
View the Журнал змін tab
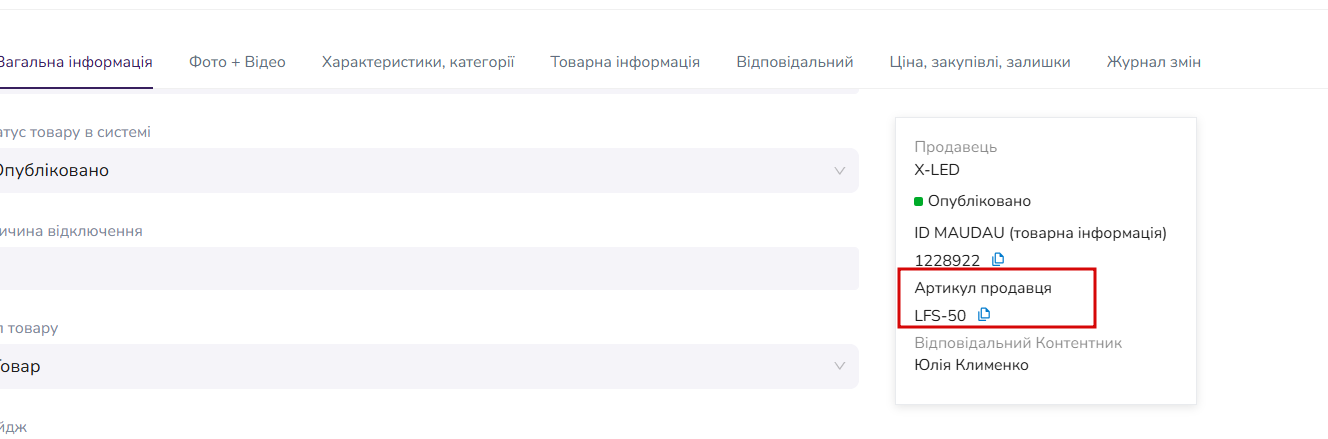1154,62
